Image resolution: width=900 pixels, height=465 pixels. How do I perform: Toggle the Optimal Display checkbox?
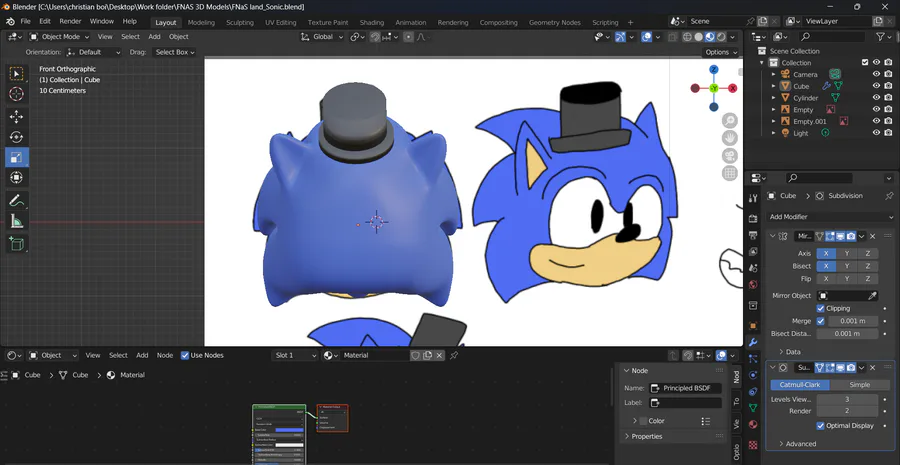coord(820,425)
